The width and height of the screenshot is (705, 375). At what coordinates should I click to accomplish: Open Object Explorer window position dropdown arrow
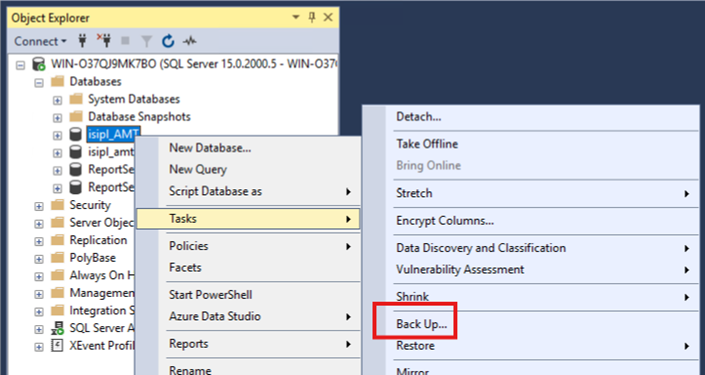tap(295, 18)
